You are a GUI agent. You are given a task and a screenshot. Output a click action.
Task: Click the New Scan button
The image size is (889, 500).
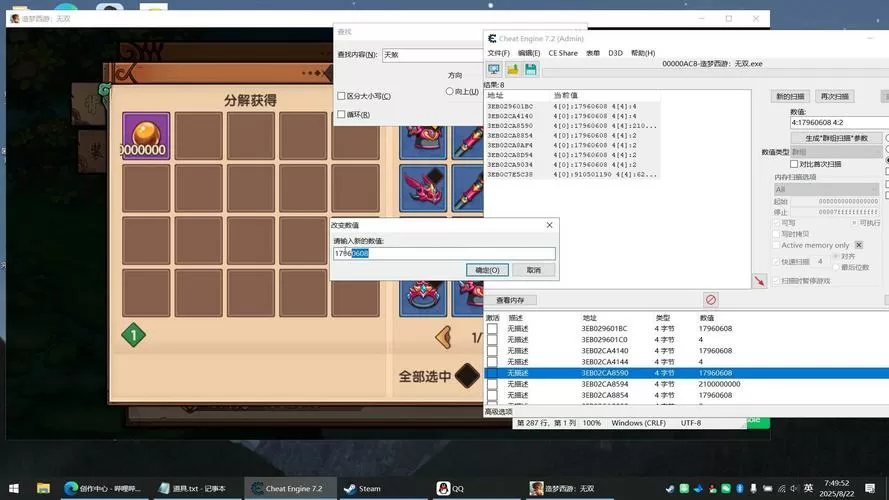pos(790,96)
